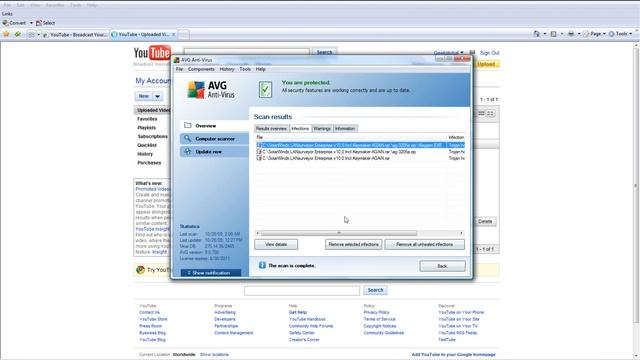Viewport: 640px width, 360px height.
Task: Click the Back button in AVG
Action: point(442,266)
